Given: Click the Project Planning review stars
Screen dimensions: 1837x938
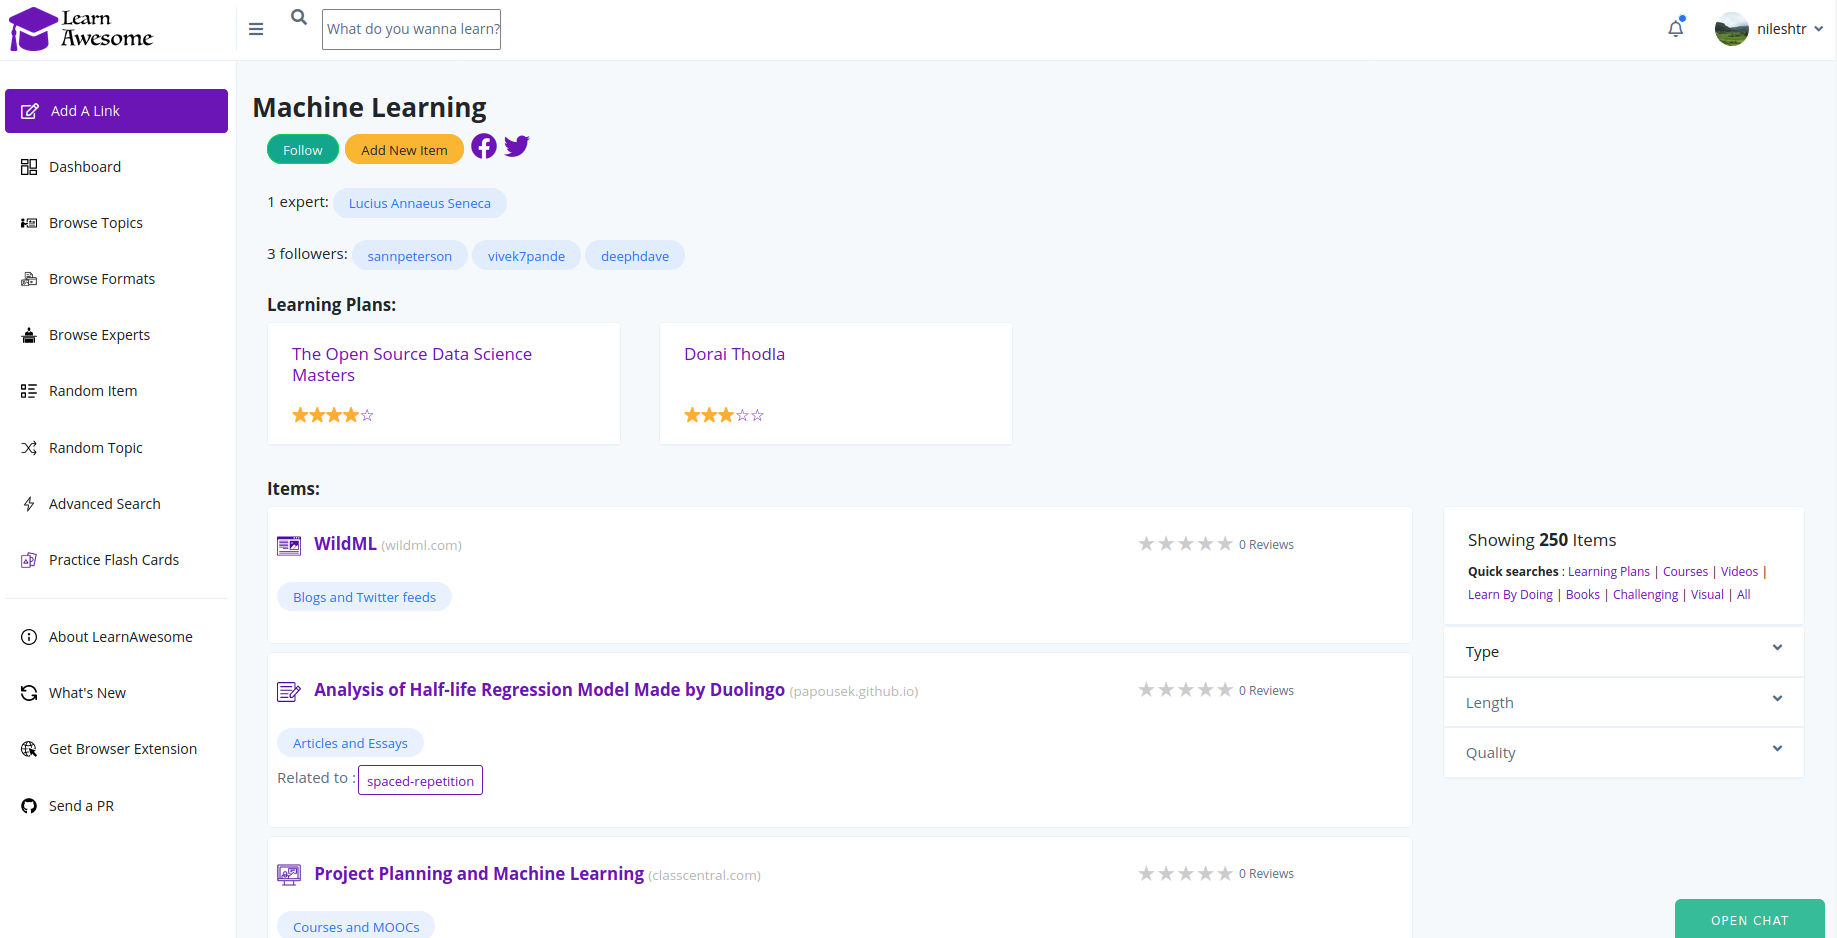Looking at the screenshot, I should [x=1185, y=874].
